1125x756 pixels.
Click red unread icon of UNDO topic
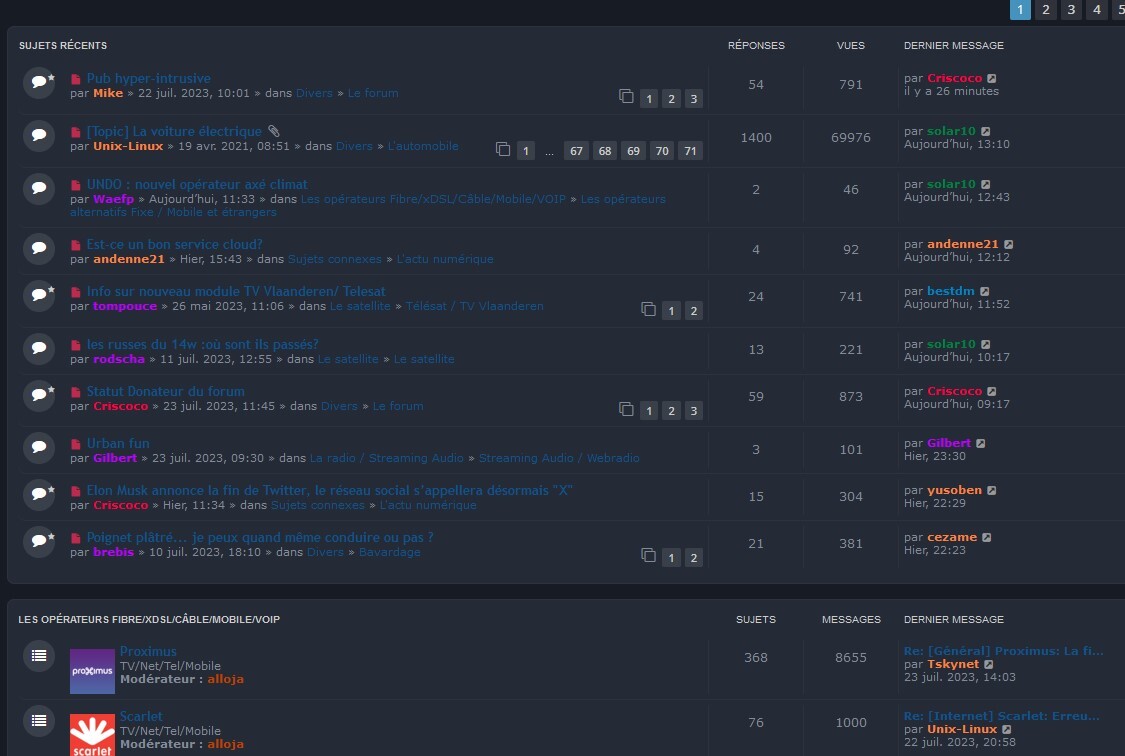[x=75, y=185]
